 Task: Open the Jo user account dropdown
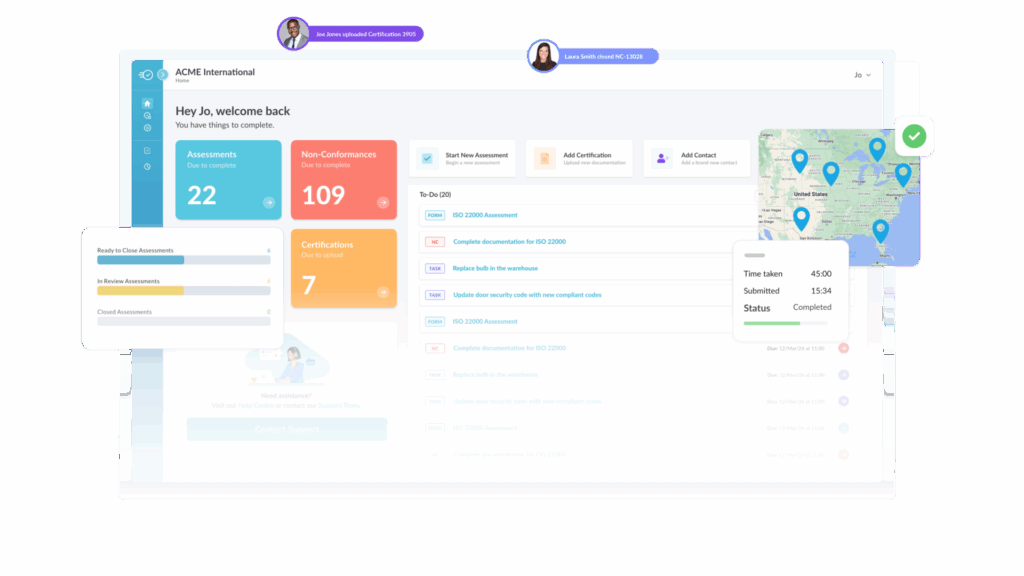point(862,75)
